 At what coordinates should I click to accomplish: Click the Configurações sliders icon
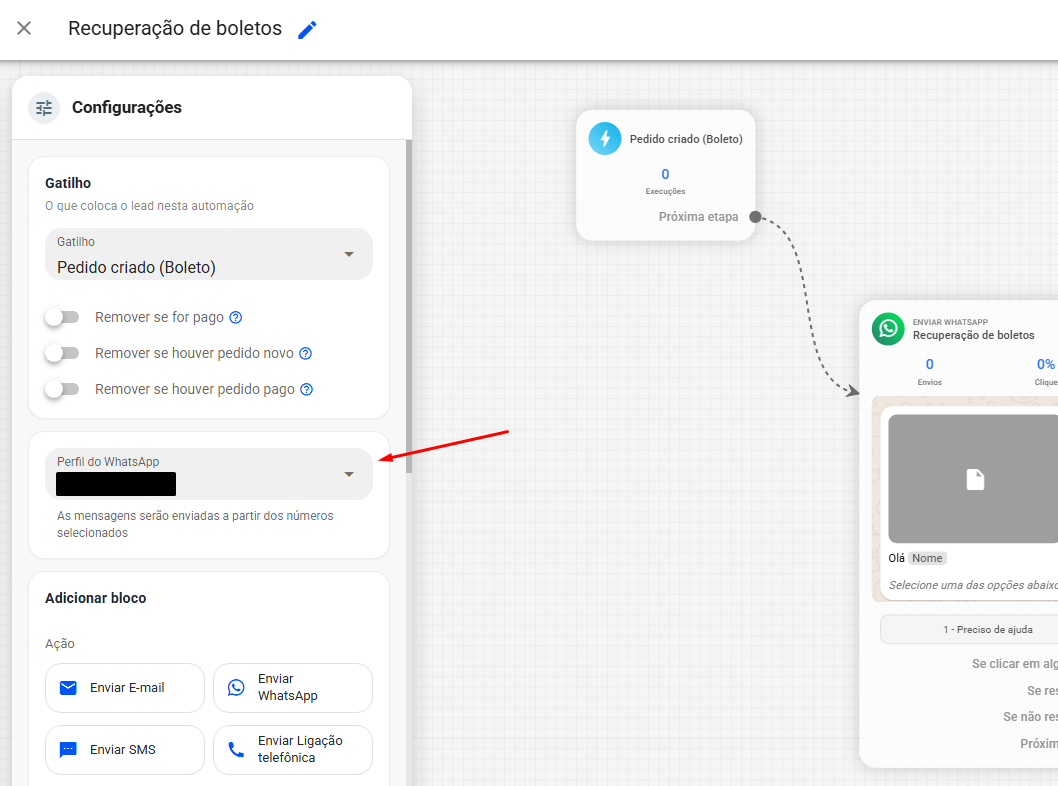[44, 108]
